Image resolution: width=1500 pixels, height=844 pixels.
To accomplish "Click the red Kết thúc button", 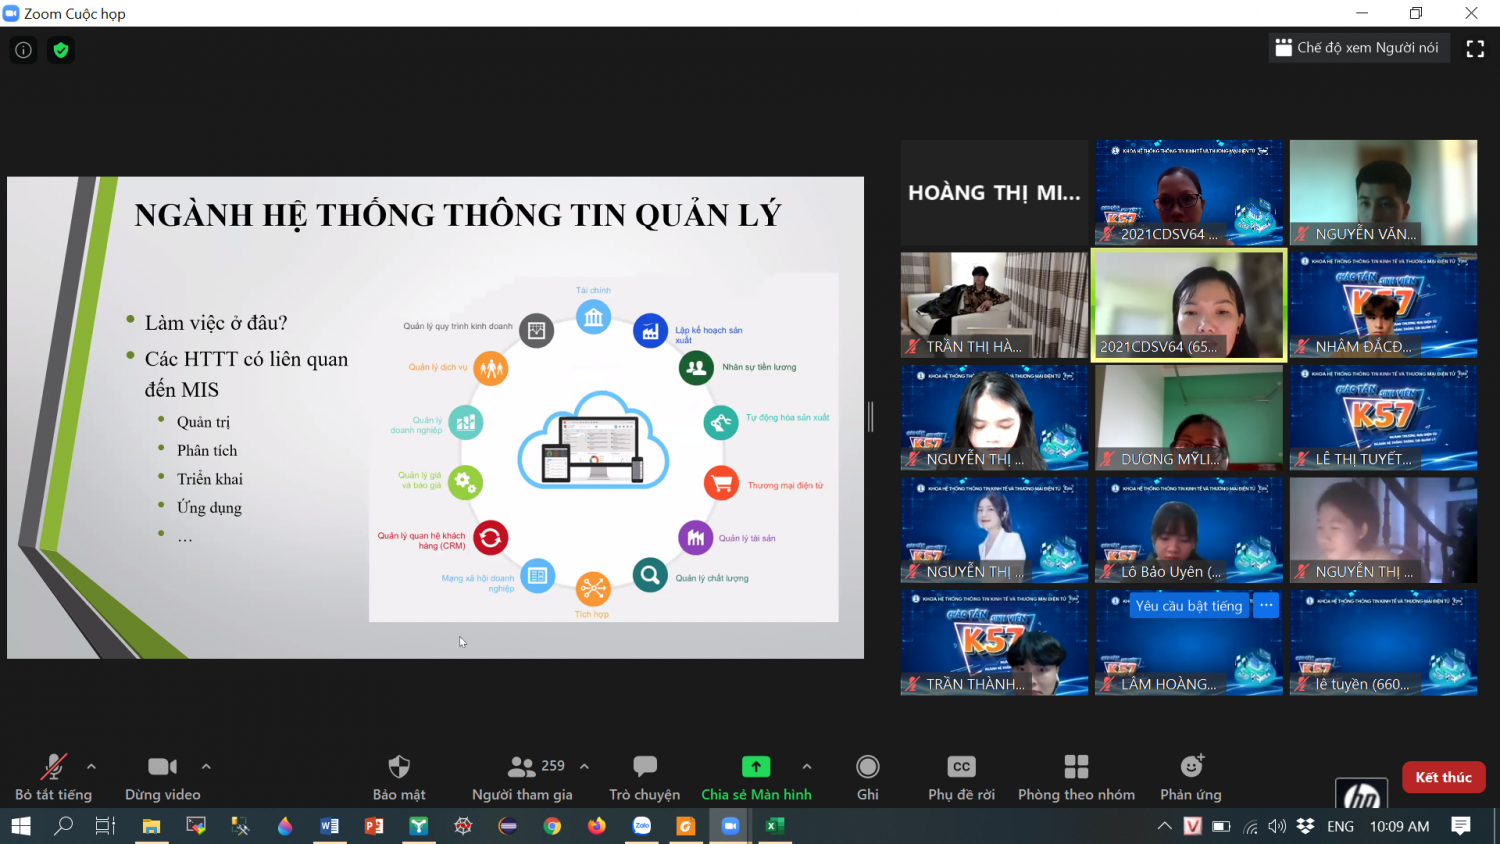I will point(1443,777).
